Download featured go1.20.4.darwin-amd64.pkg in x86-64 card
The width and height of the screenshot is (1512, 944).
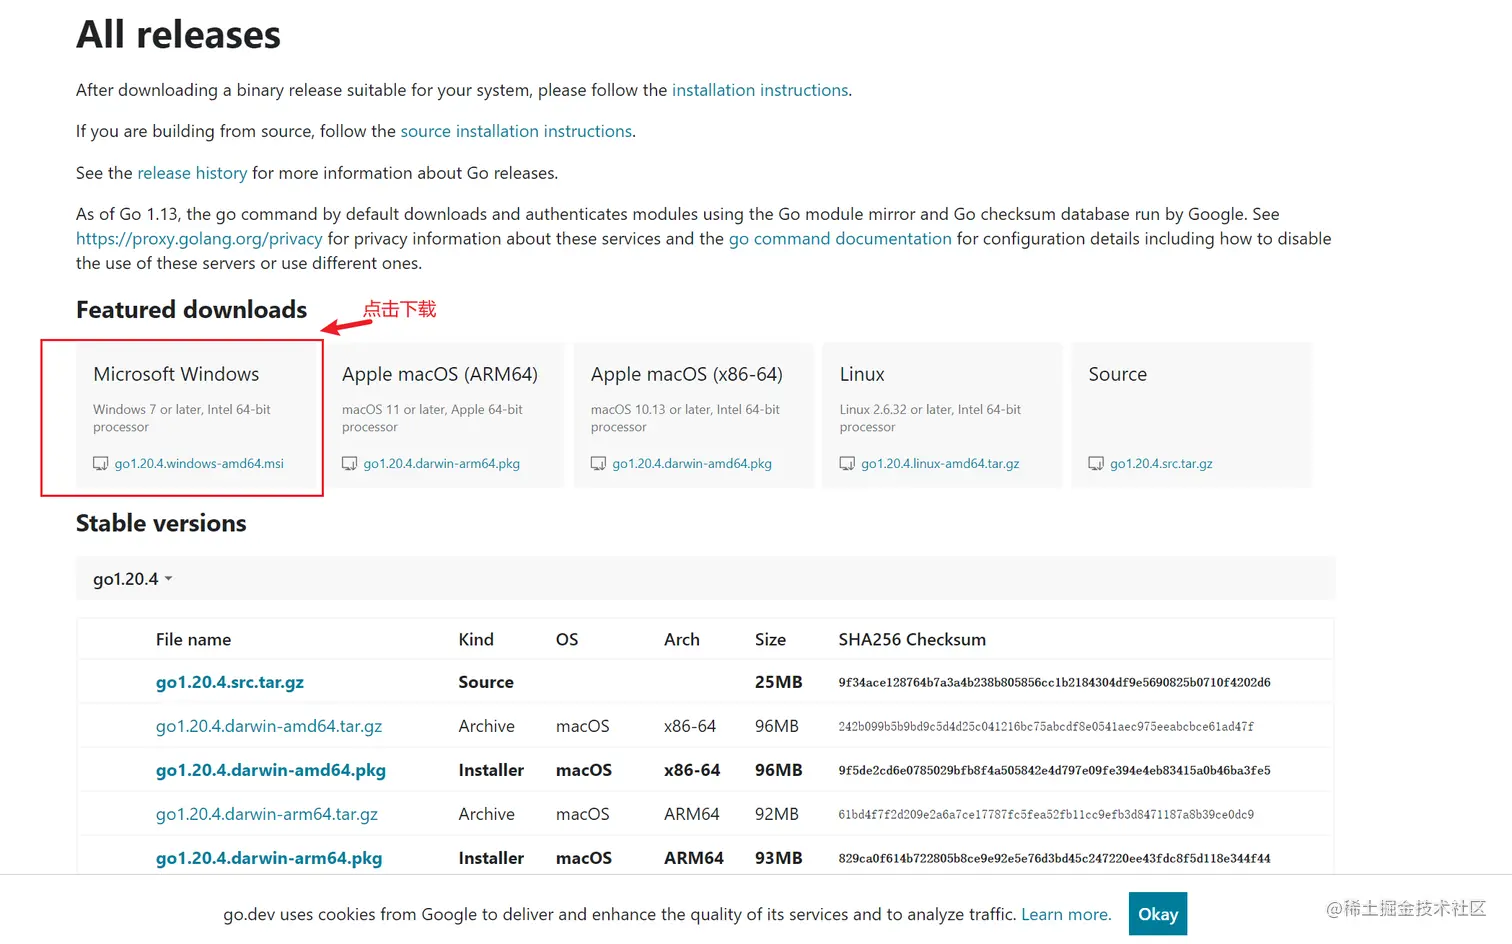(692, 464)
